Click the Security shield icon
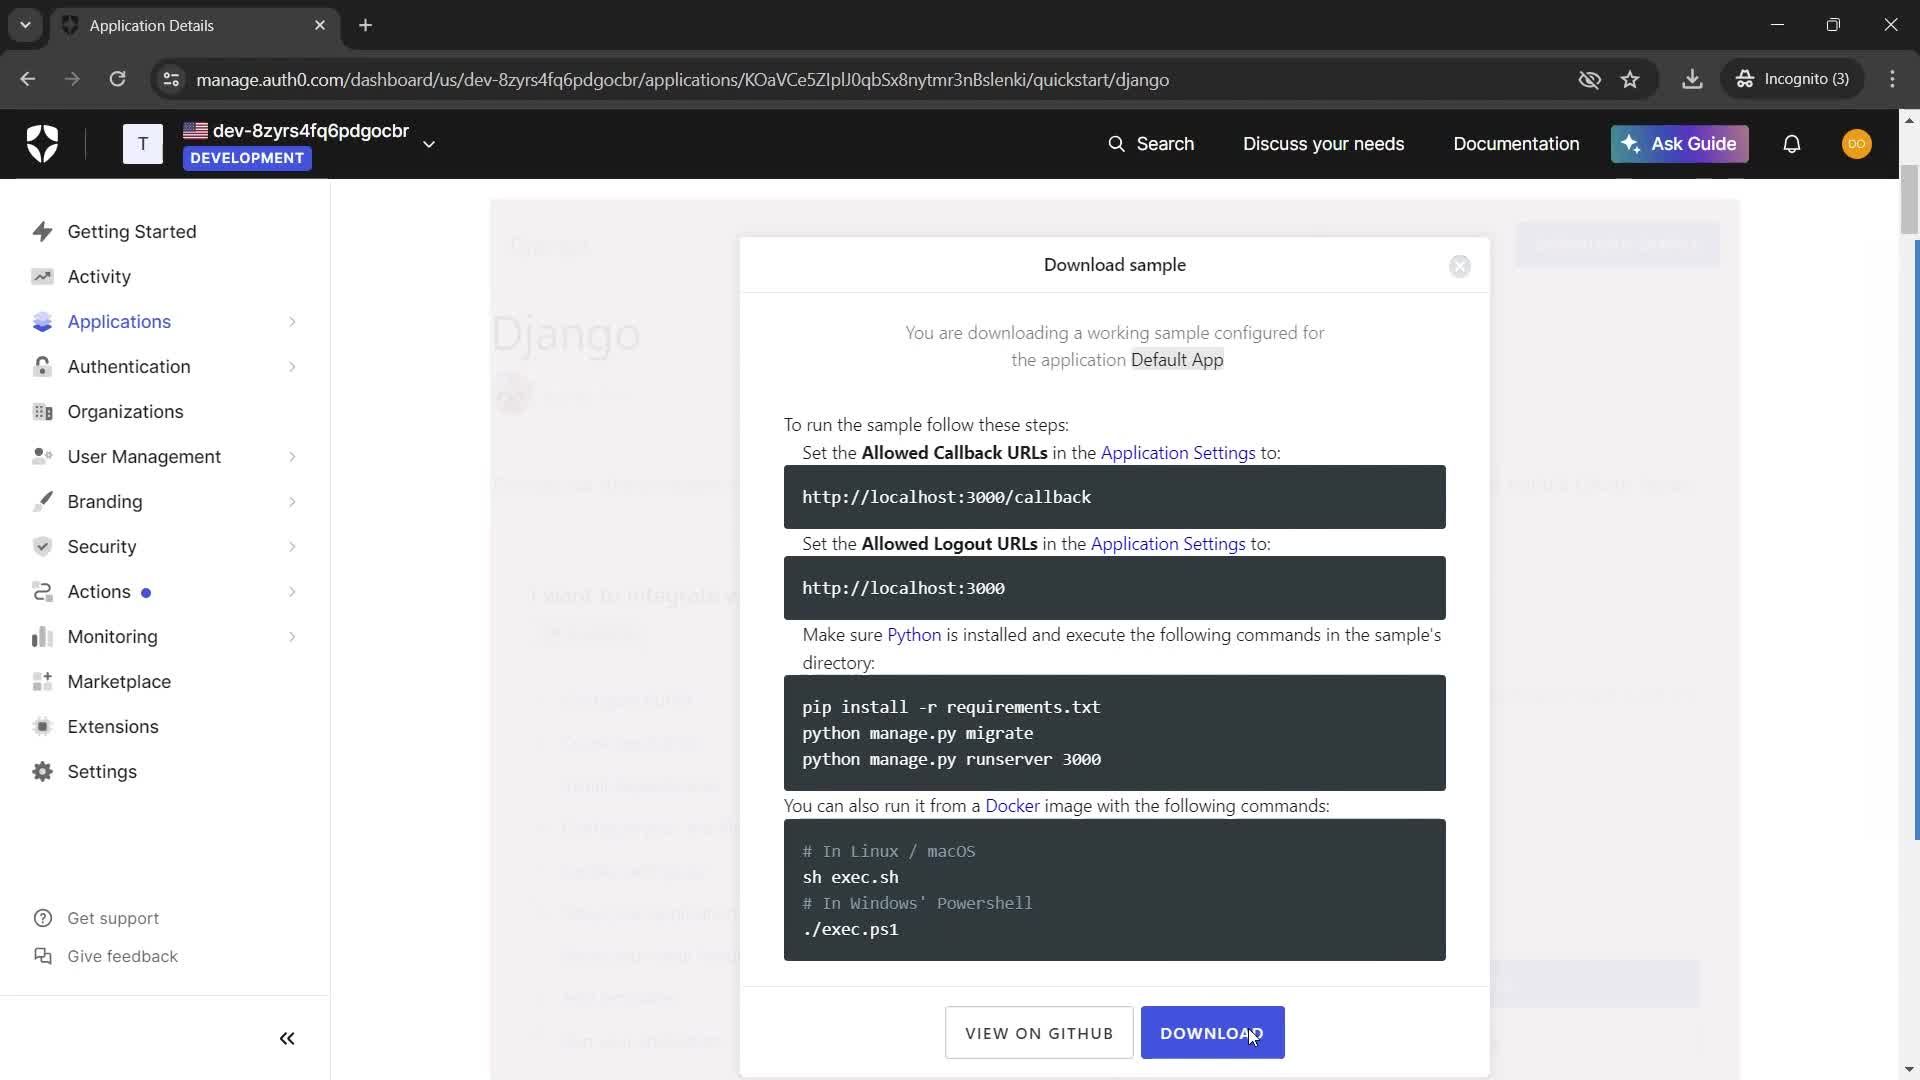 [42, 547]
